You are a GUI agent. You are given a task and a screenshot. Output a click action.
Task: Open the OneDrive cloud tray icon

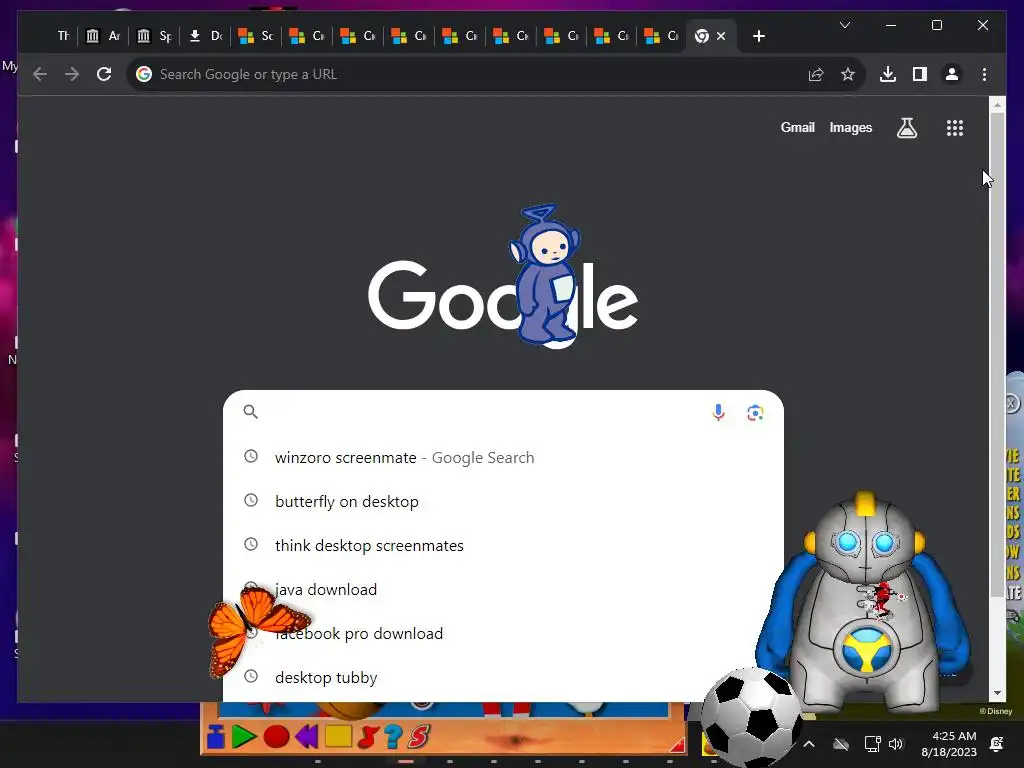pos(841,744)
